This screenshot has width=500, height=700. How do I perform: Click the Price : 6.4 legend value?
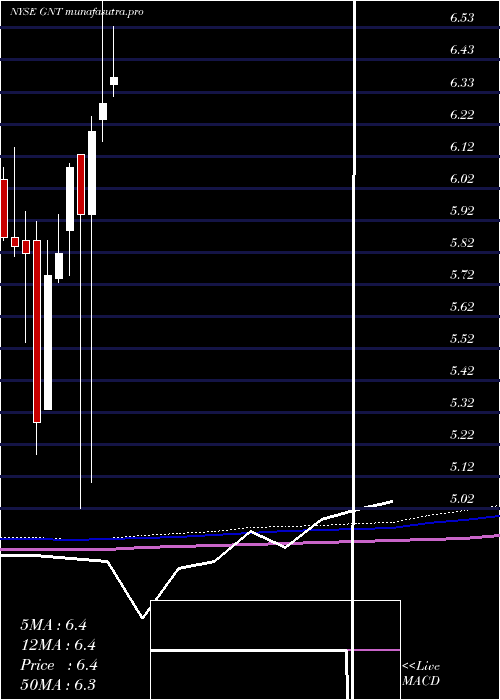tap(59, 665)
